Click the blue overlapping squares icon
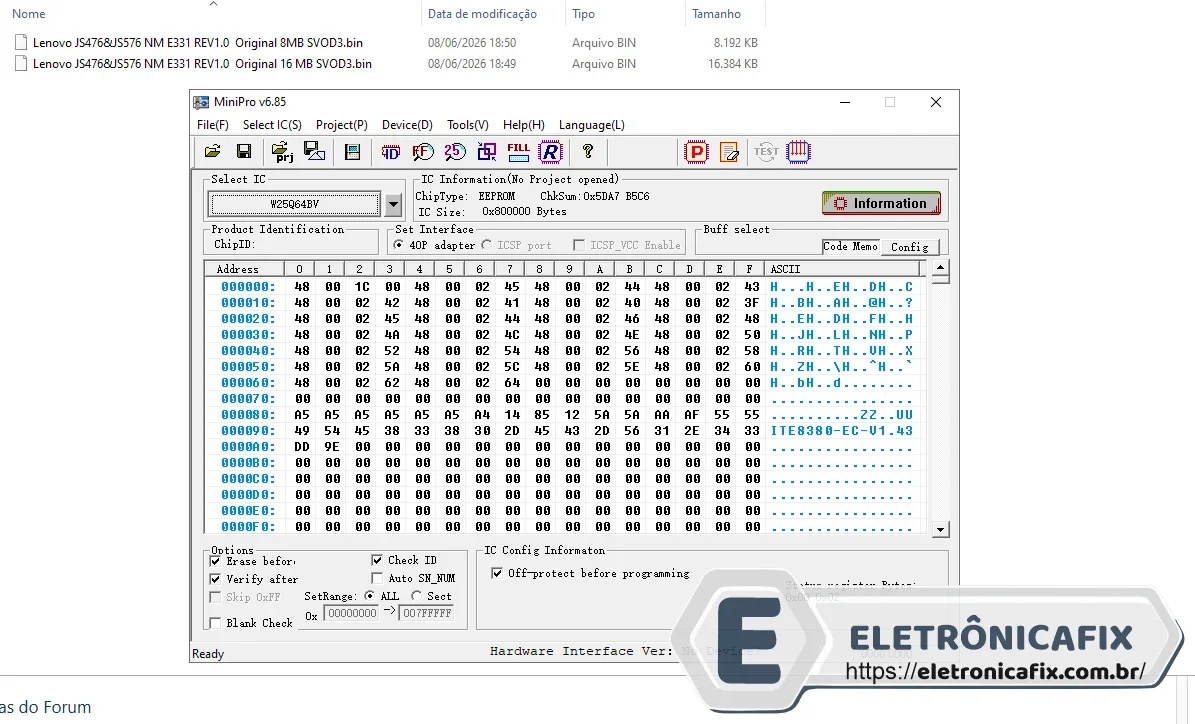 pyautogui.click(x=486, y=152)
